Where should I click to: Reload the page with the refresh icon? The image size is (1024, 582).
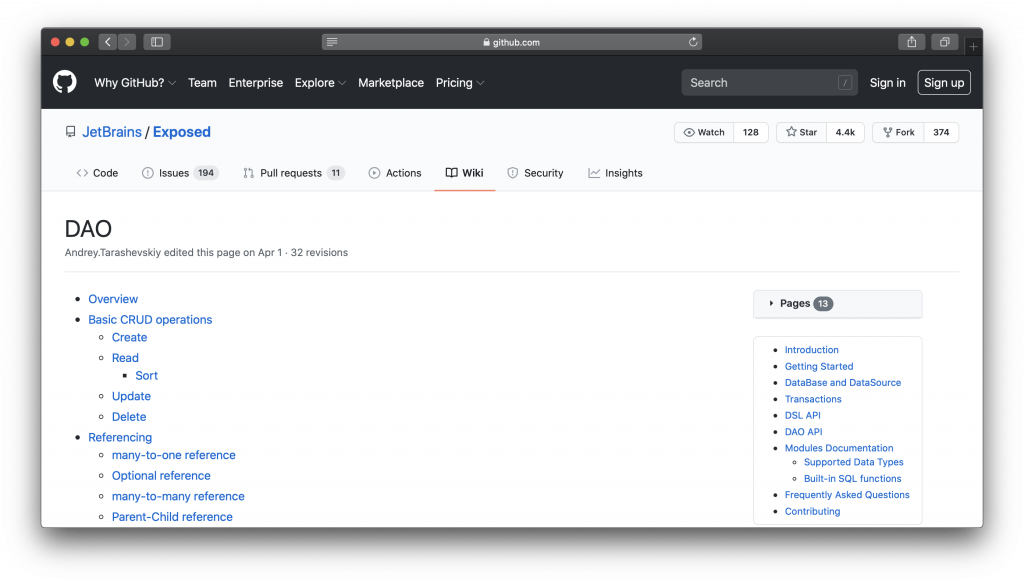tap(693, 42)
